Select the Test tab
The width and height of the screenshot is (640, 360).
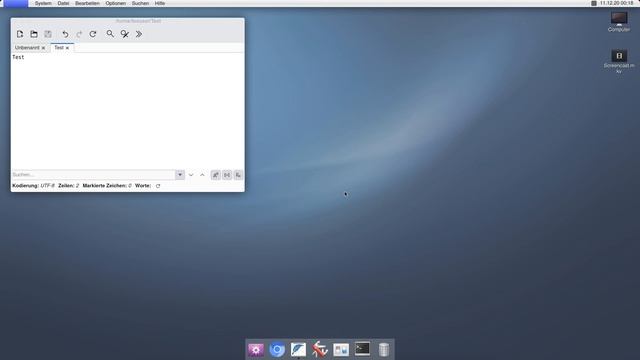tap(59, 48)
